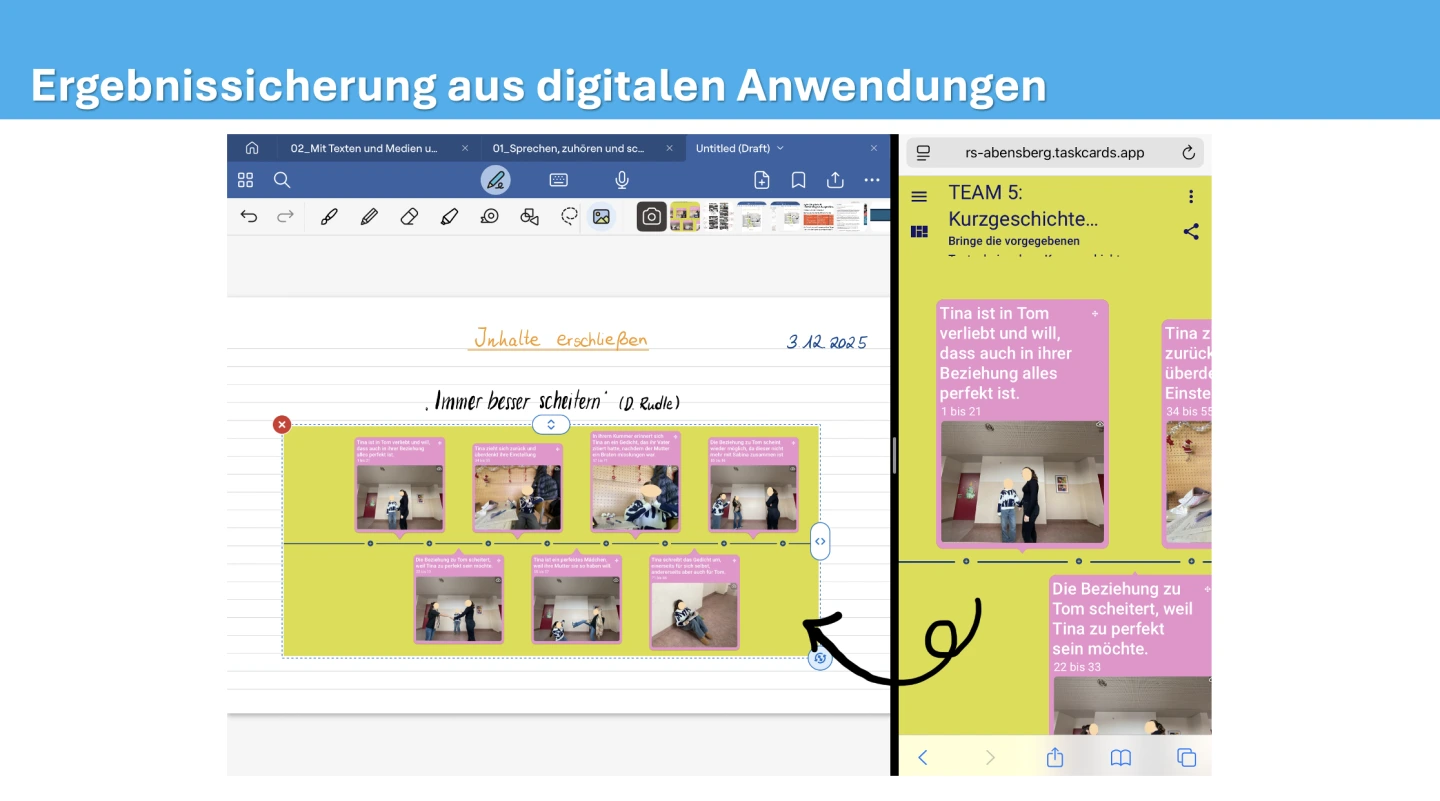1440x801 pixels.
Task: Select the eraser tool
Action: pos(409,217)
